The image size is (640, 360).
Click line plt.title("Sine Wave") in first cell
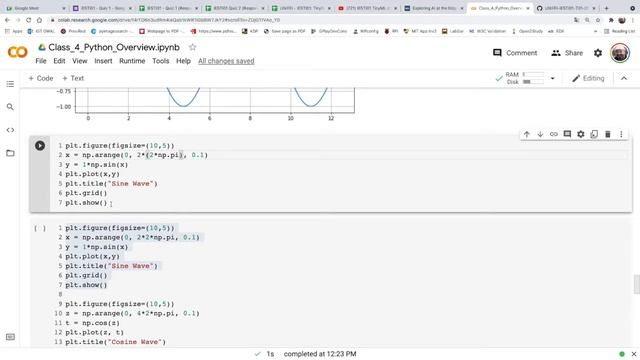pyautogui.click(x=111, y=184)
